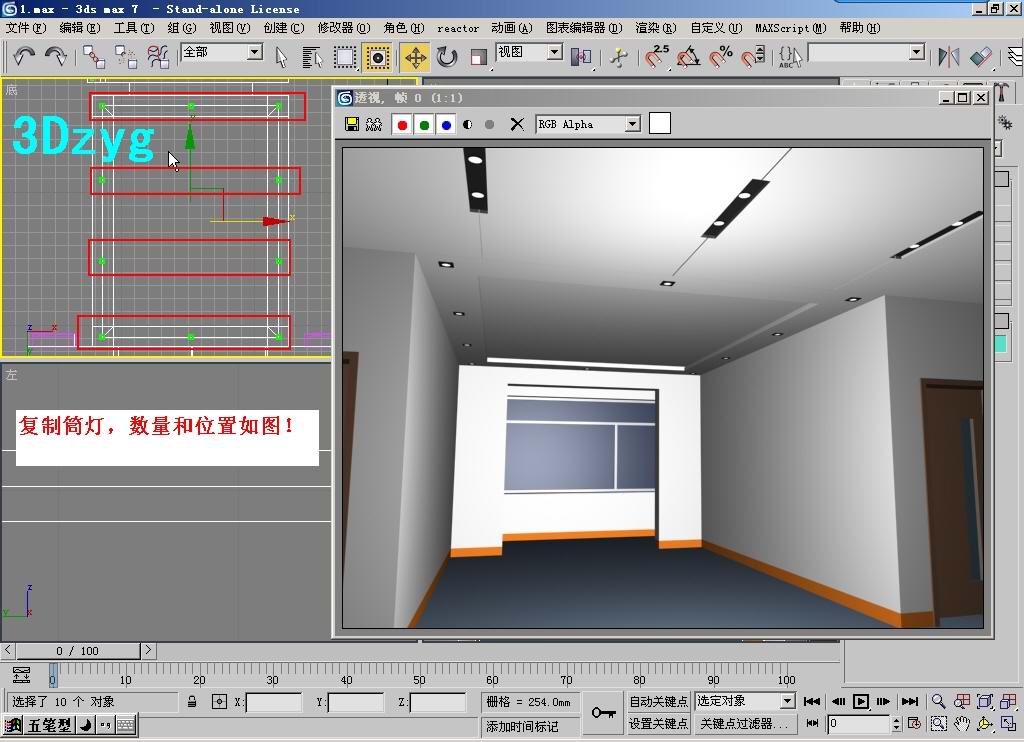The image size is (1024, 742).
Task: Click the Undo arrow icon
Action: 24,57
